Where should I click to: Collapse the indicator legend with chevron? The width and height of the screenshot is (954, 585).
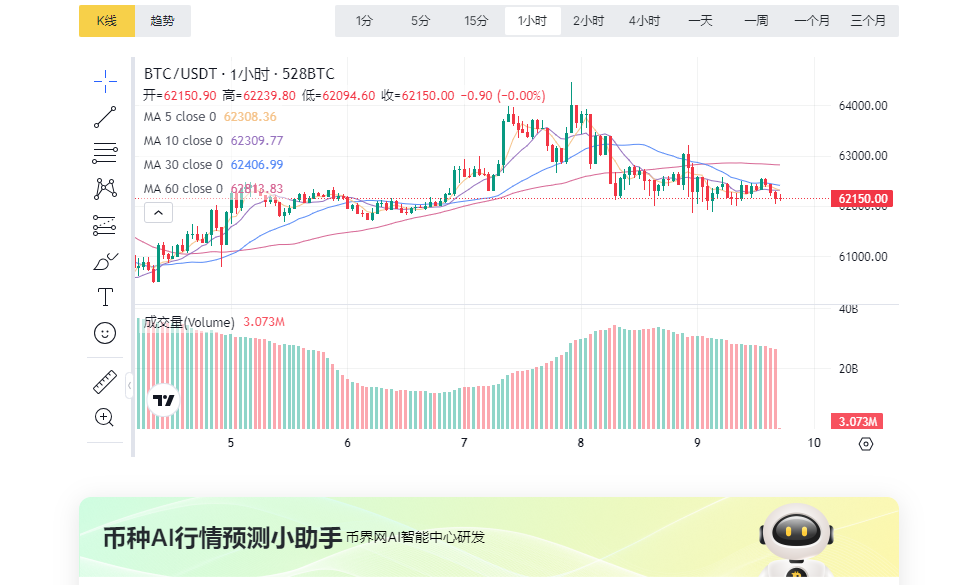coord(158,212)
